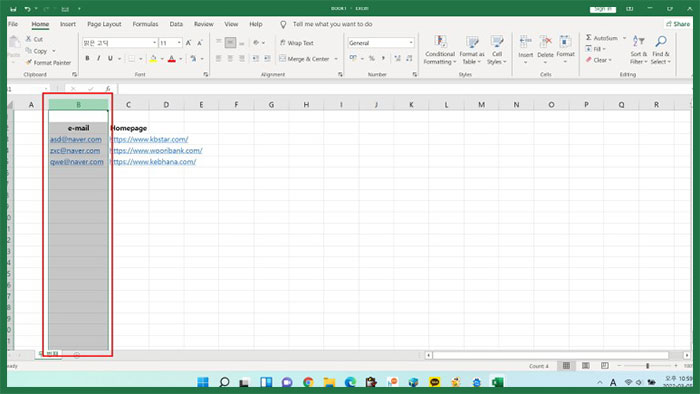700x394 pixels.
Task: Click the Sign in button
Action: (x=603, y=9)
